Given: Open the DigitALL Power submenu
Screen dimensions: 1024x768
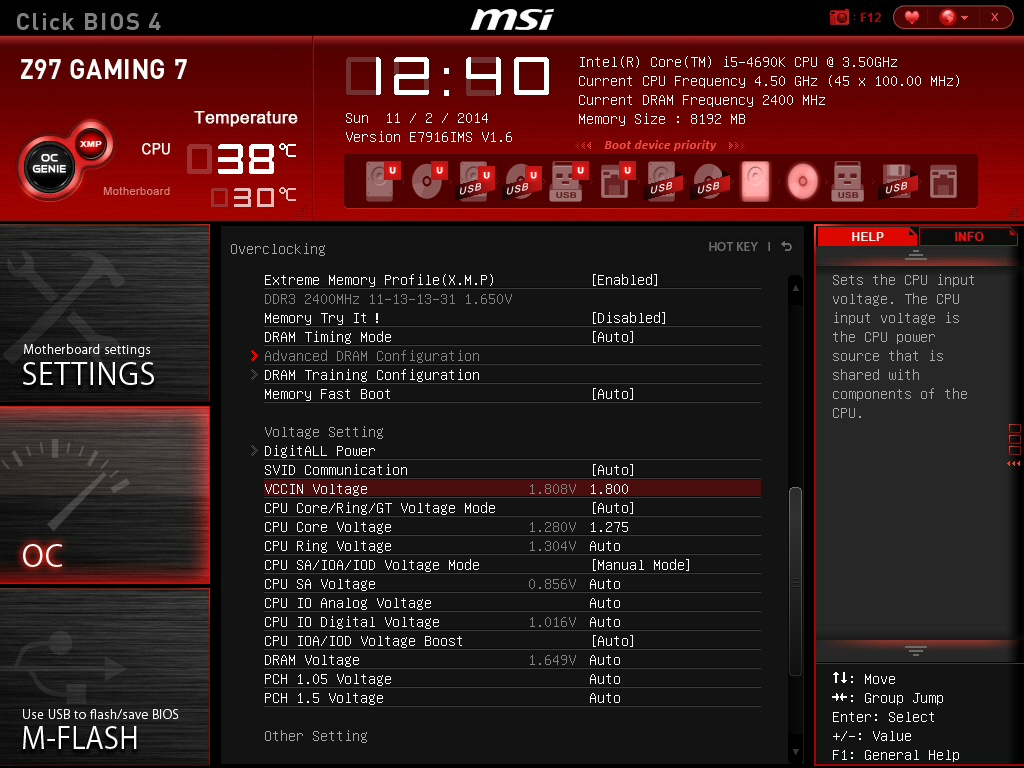Looking at the screenshot, I should pyautogui.click(x=320, y=450).
